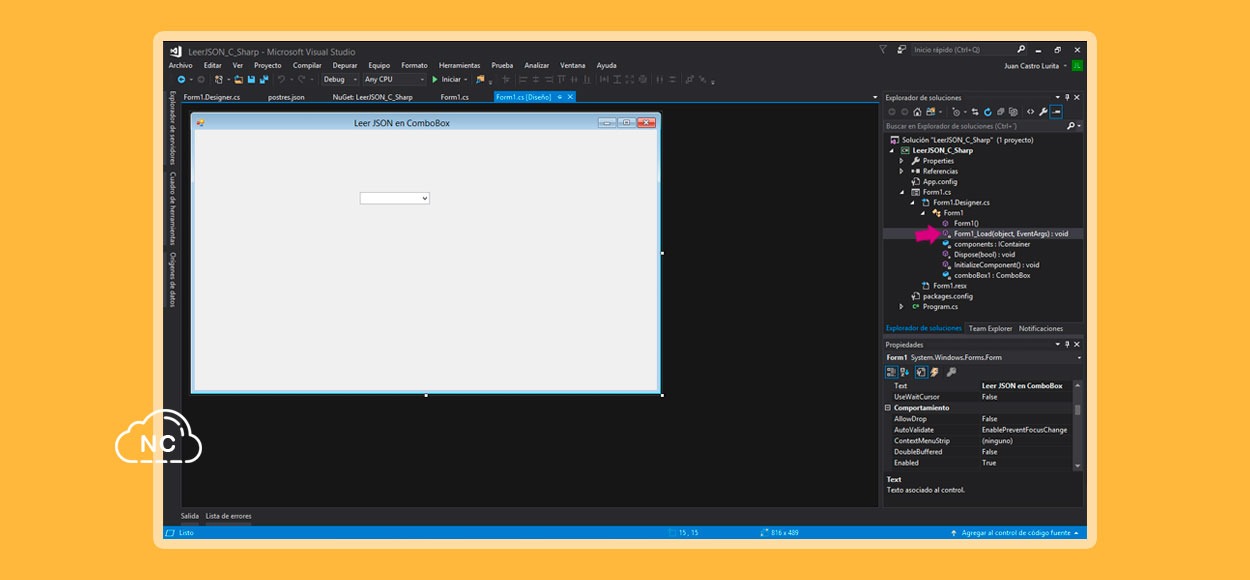
Task: Click the Quick Launch search field
Action: pos(962,49)
